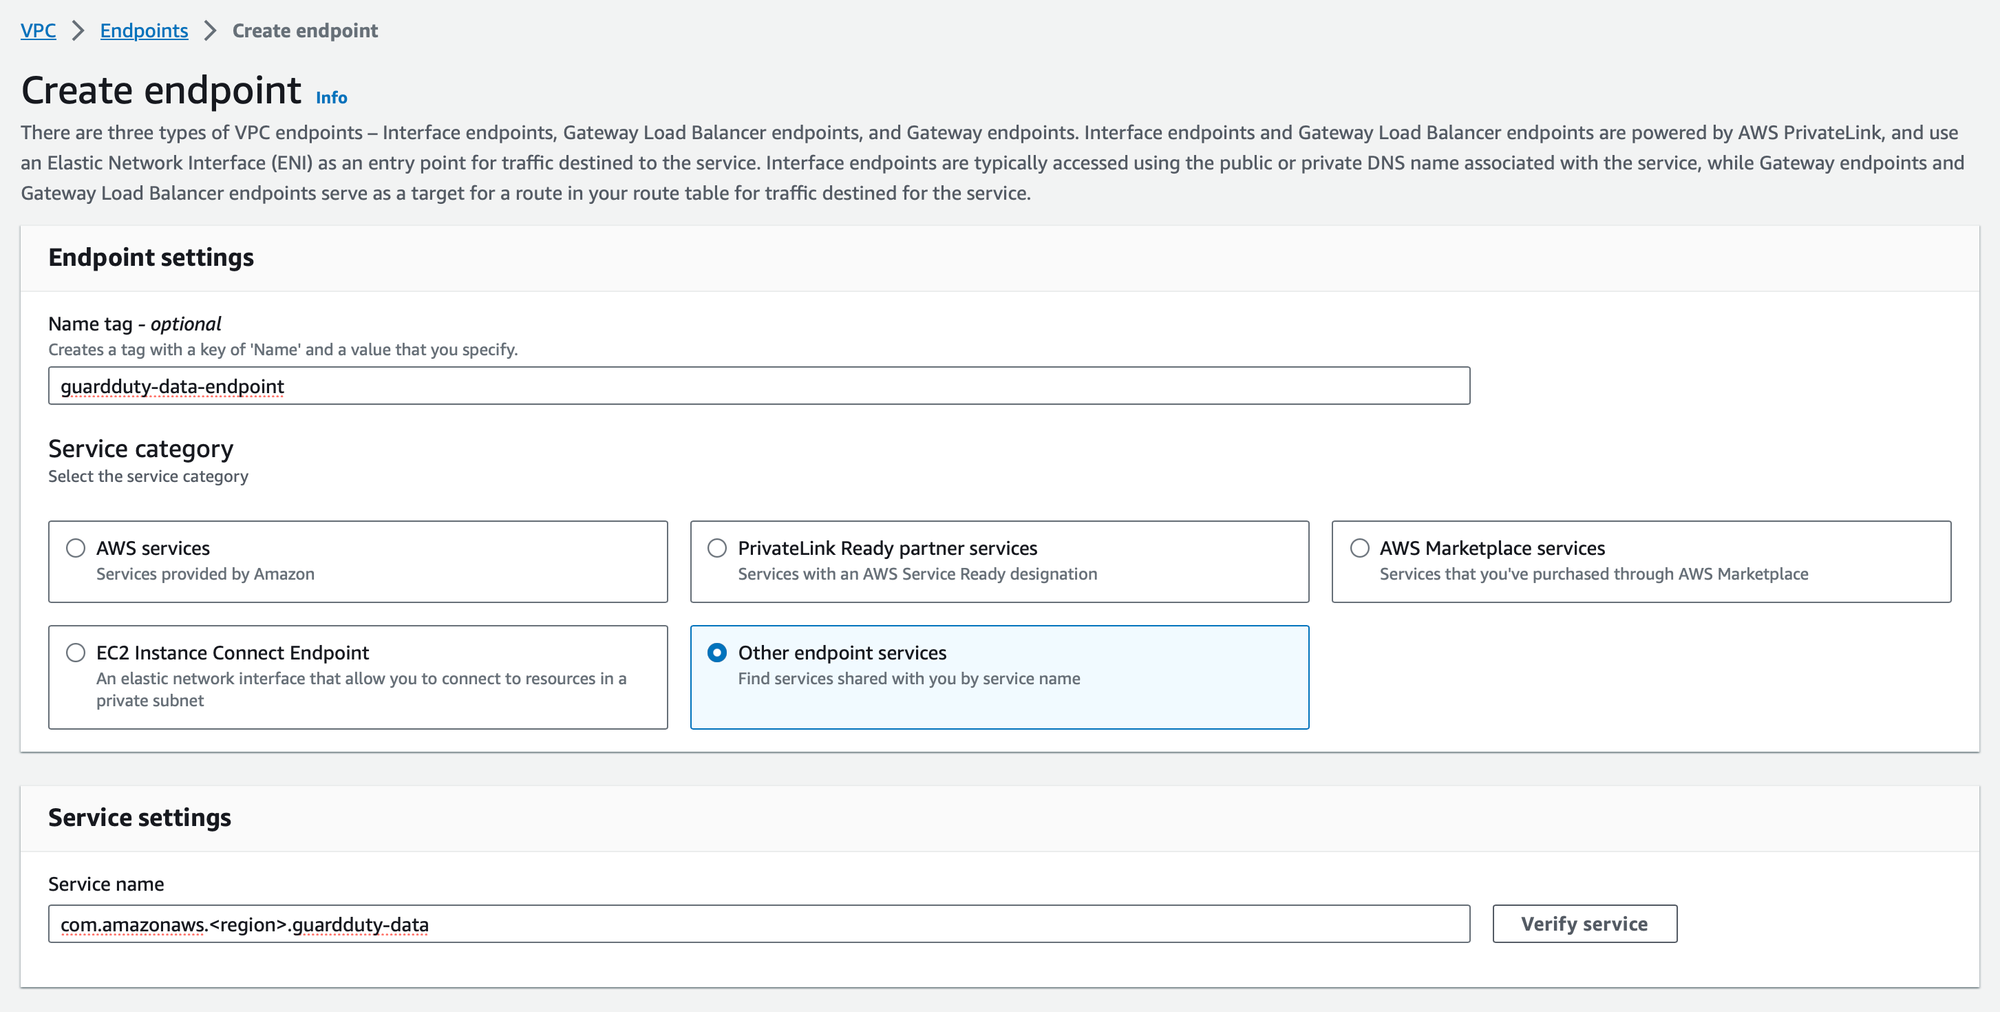This screenshot has width=2000, height=1012.
Task: Select the AWS services radio option
Action: [76, 548]
